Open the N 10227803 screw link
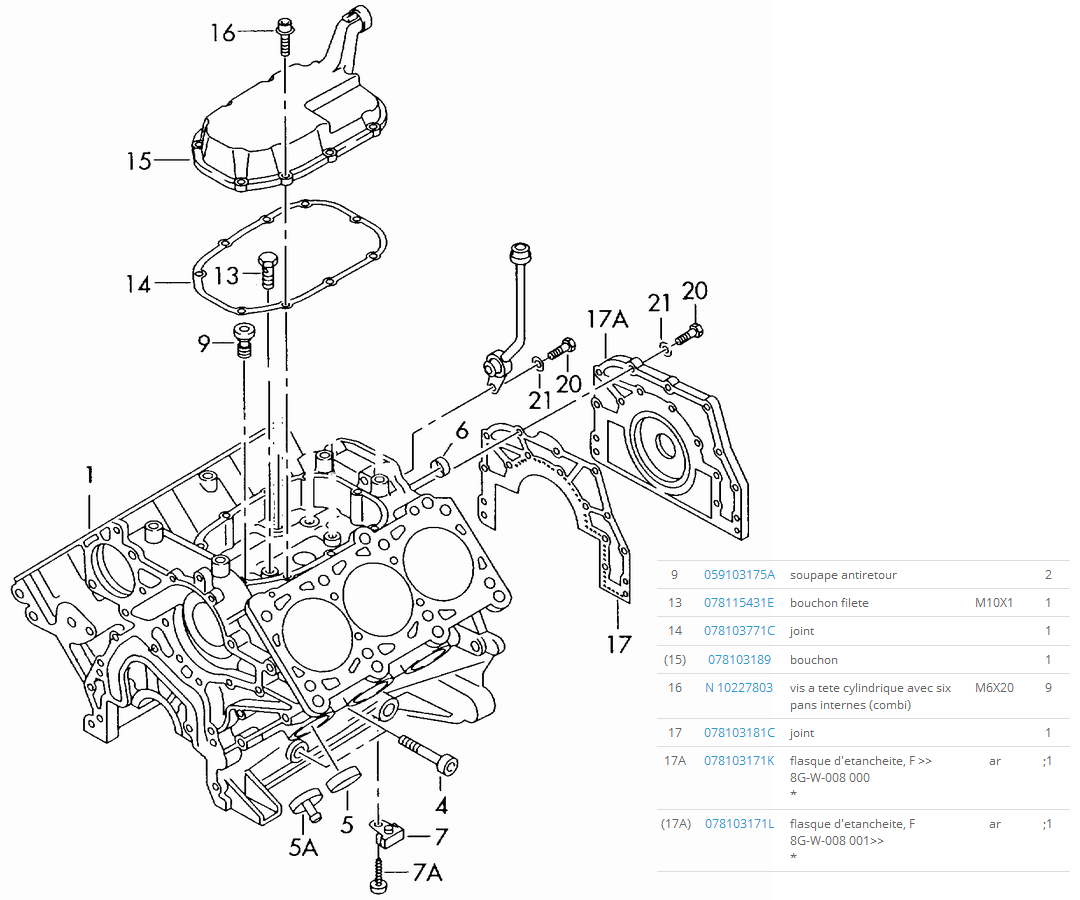The image size is (1080, 900). (739, 688)
